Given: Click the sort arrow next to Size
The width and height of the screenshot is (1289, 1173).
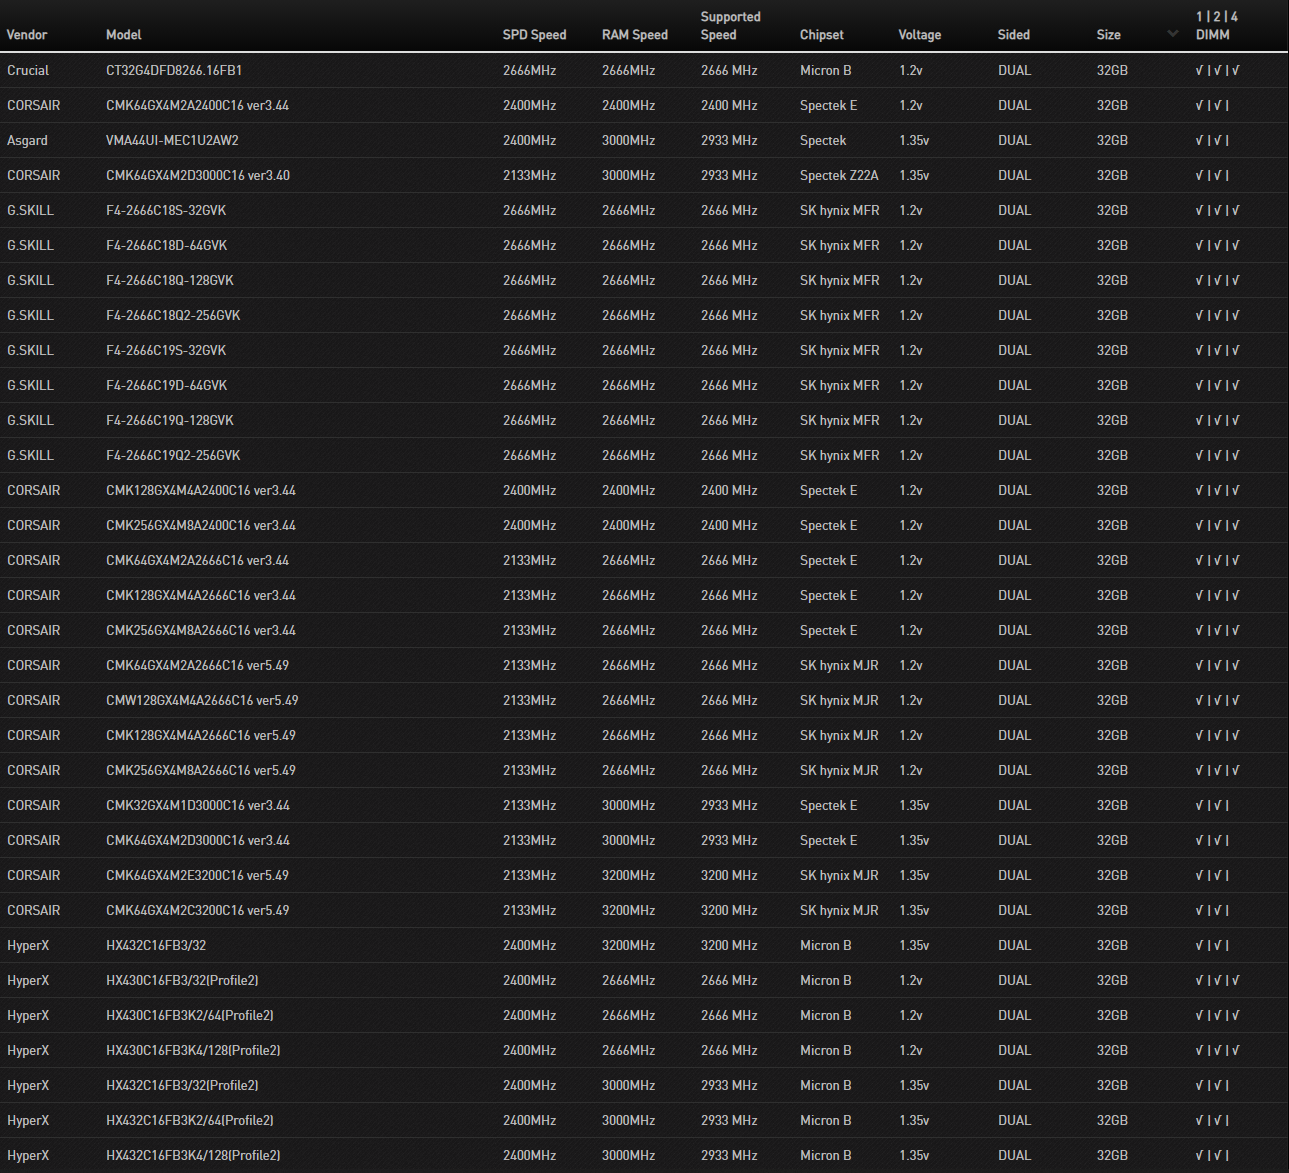Looking at the screenshot, I should pyautogui.click(x=1172, y=35).
